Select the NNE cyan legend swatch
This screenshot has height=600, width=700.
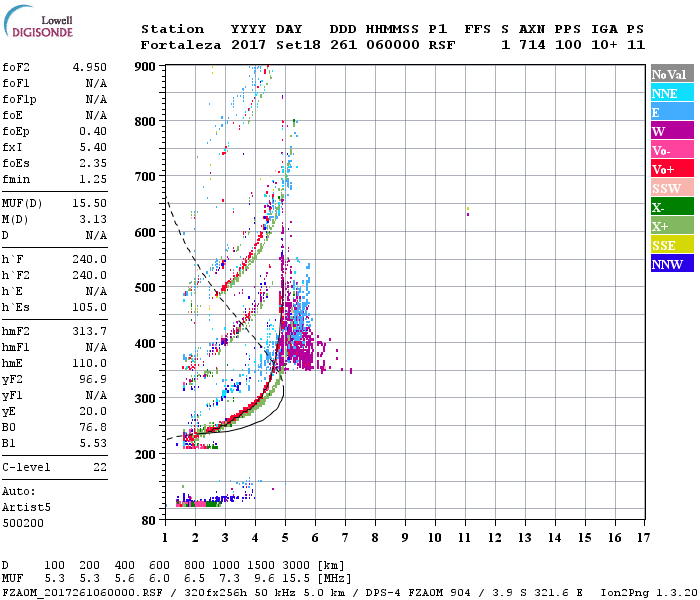pos(672,93)
